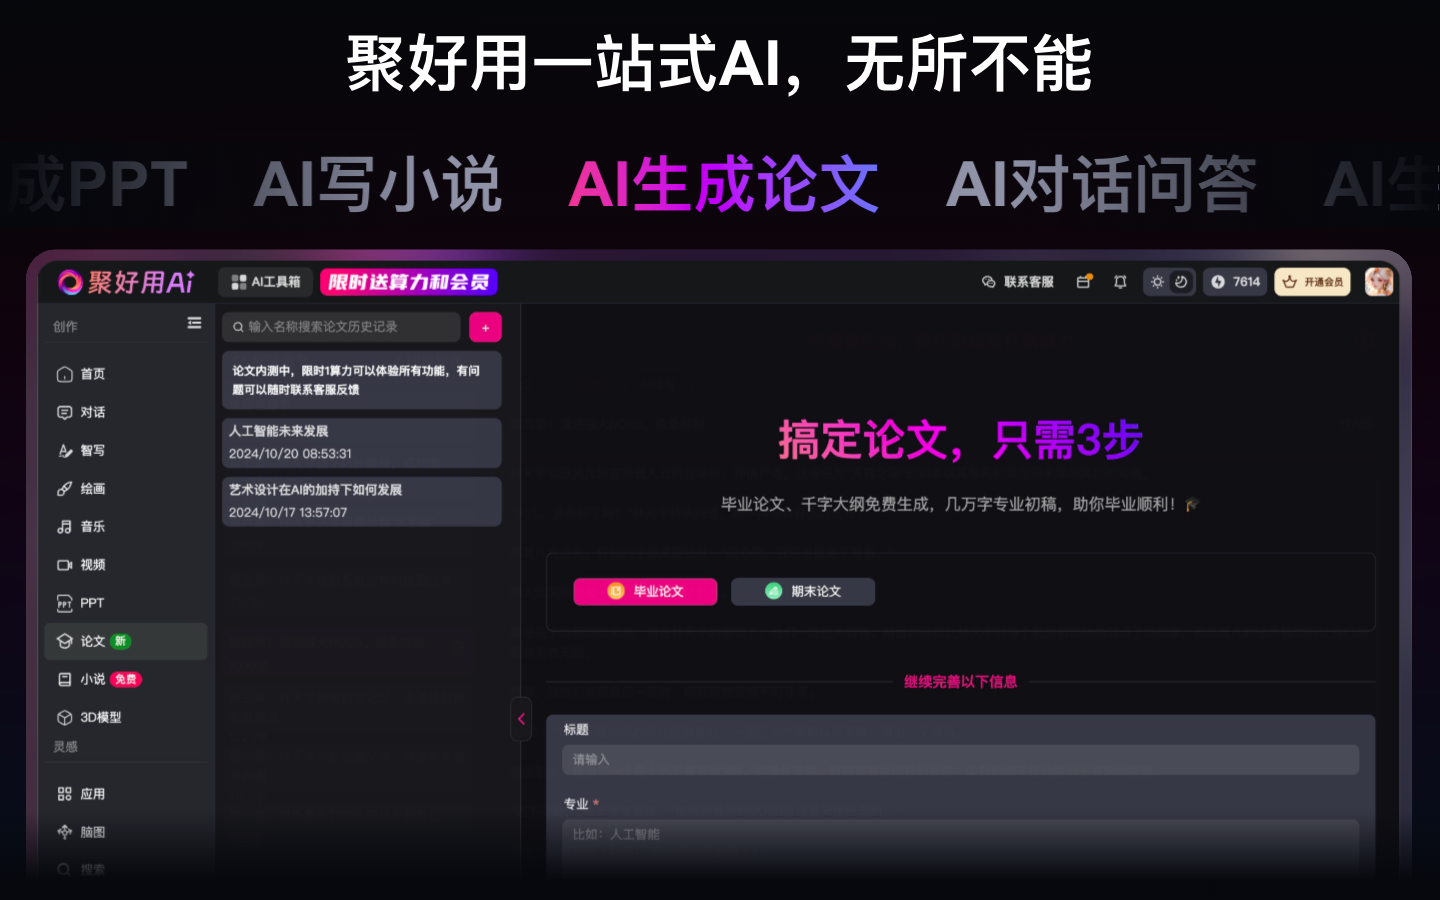This screenshot has width=1440, height=900.
Task: Click the 论文 graduation cap icon
Action: click(65, 641)
